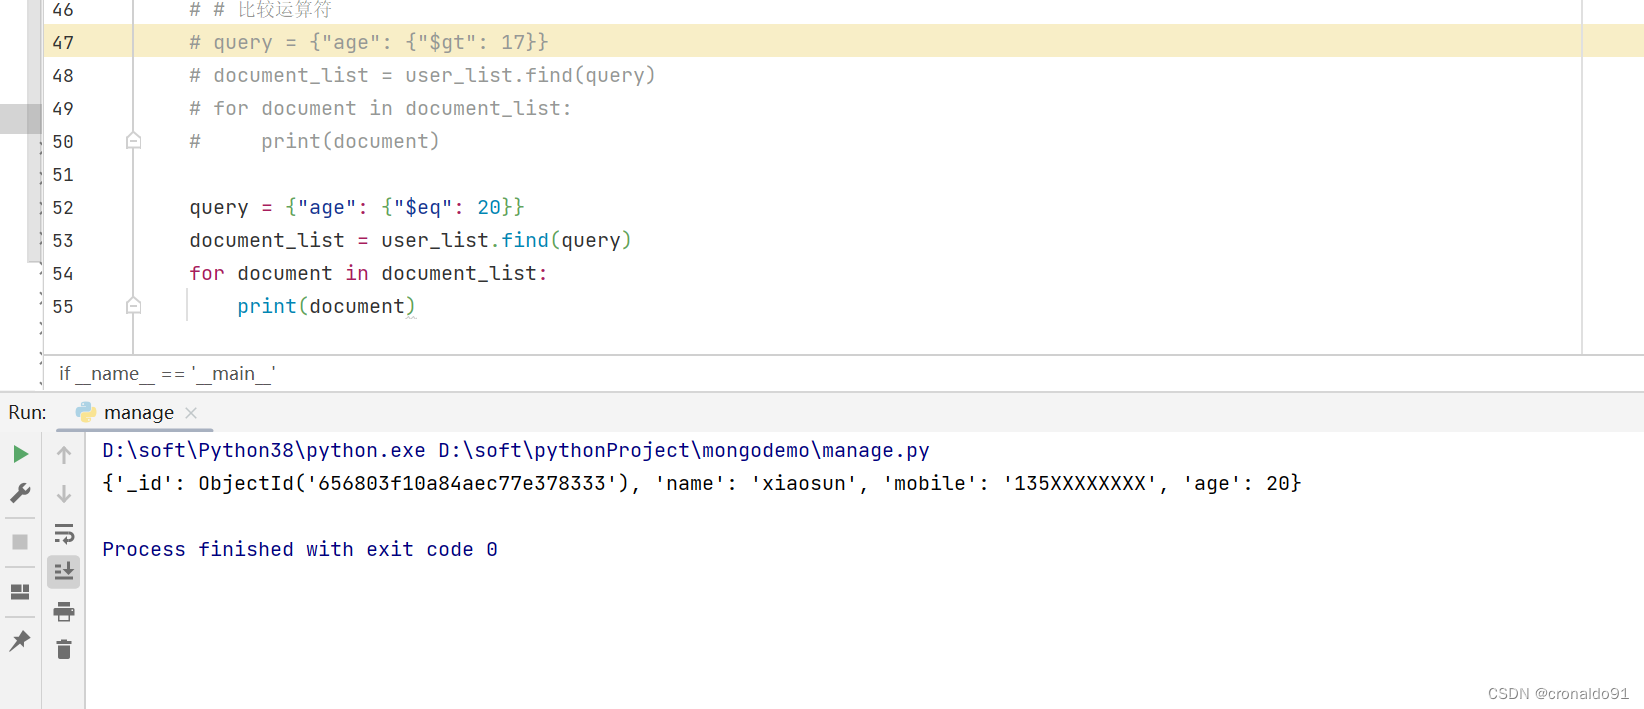
Task: Place cursor in query $eq line
Action: point(357,207)
